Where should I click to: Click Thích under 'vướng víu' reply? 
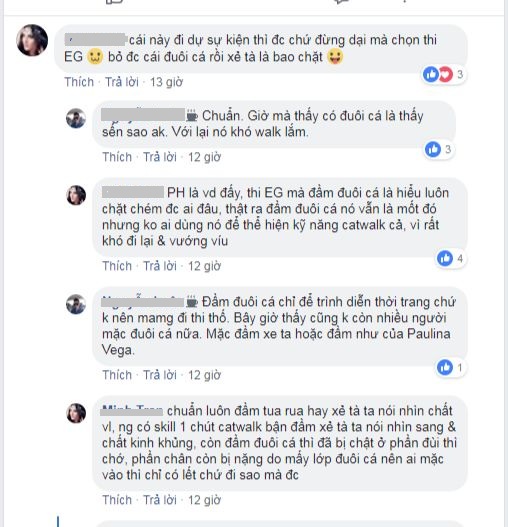(x=117, y=266)
